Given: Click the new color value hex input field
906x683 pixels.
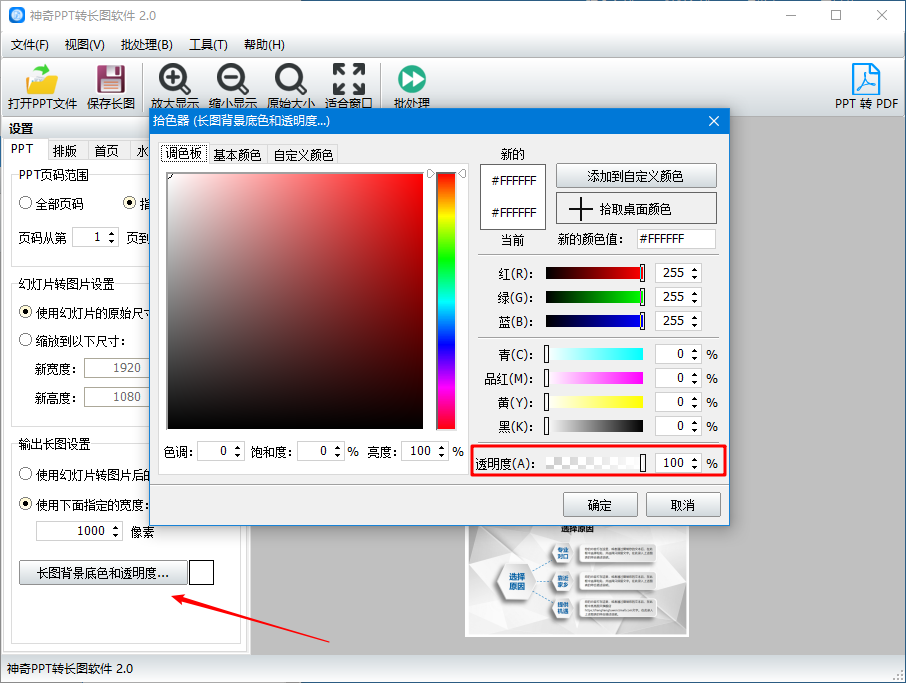Looking at the screenshot, I should 676,239.
